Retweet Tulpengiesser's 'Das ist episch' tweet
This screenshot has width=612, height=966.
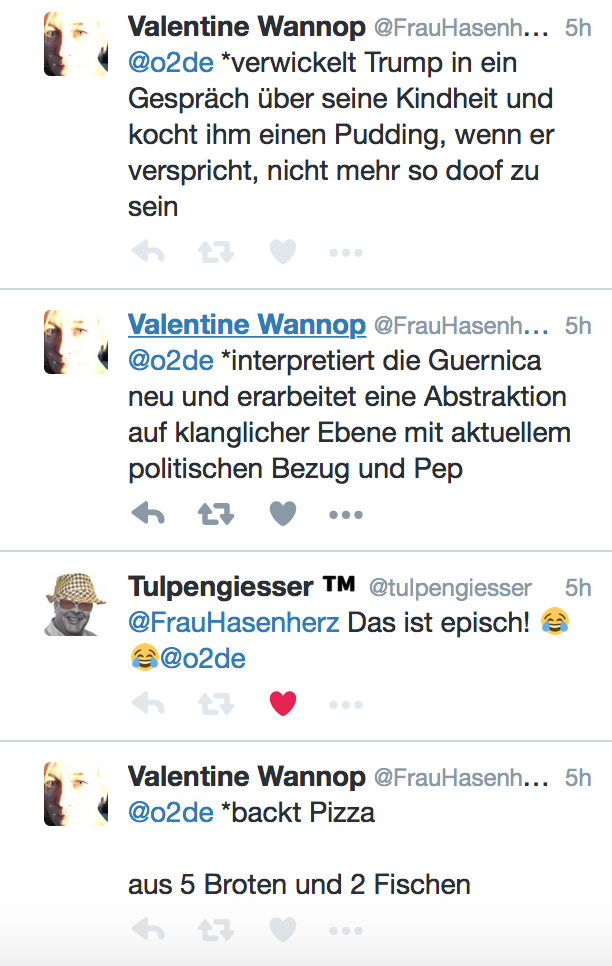point(215,704)
